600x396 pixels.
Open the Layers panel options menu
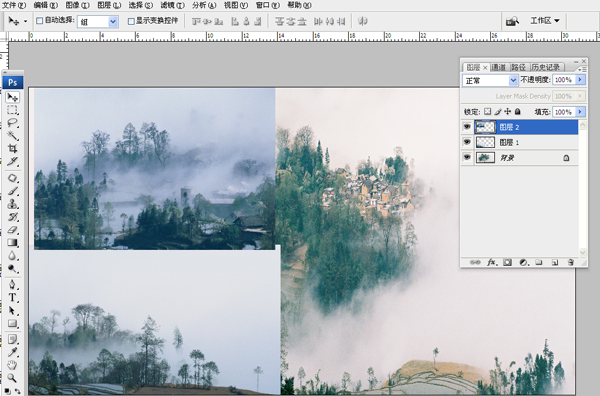click(583, 69)
